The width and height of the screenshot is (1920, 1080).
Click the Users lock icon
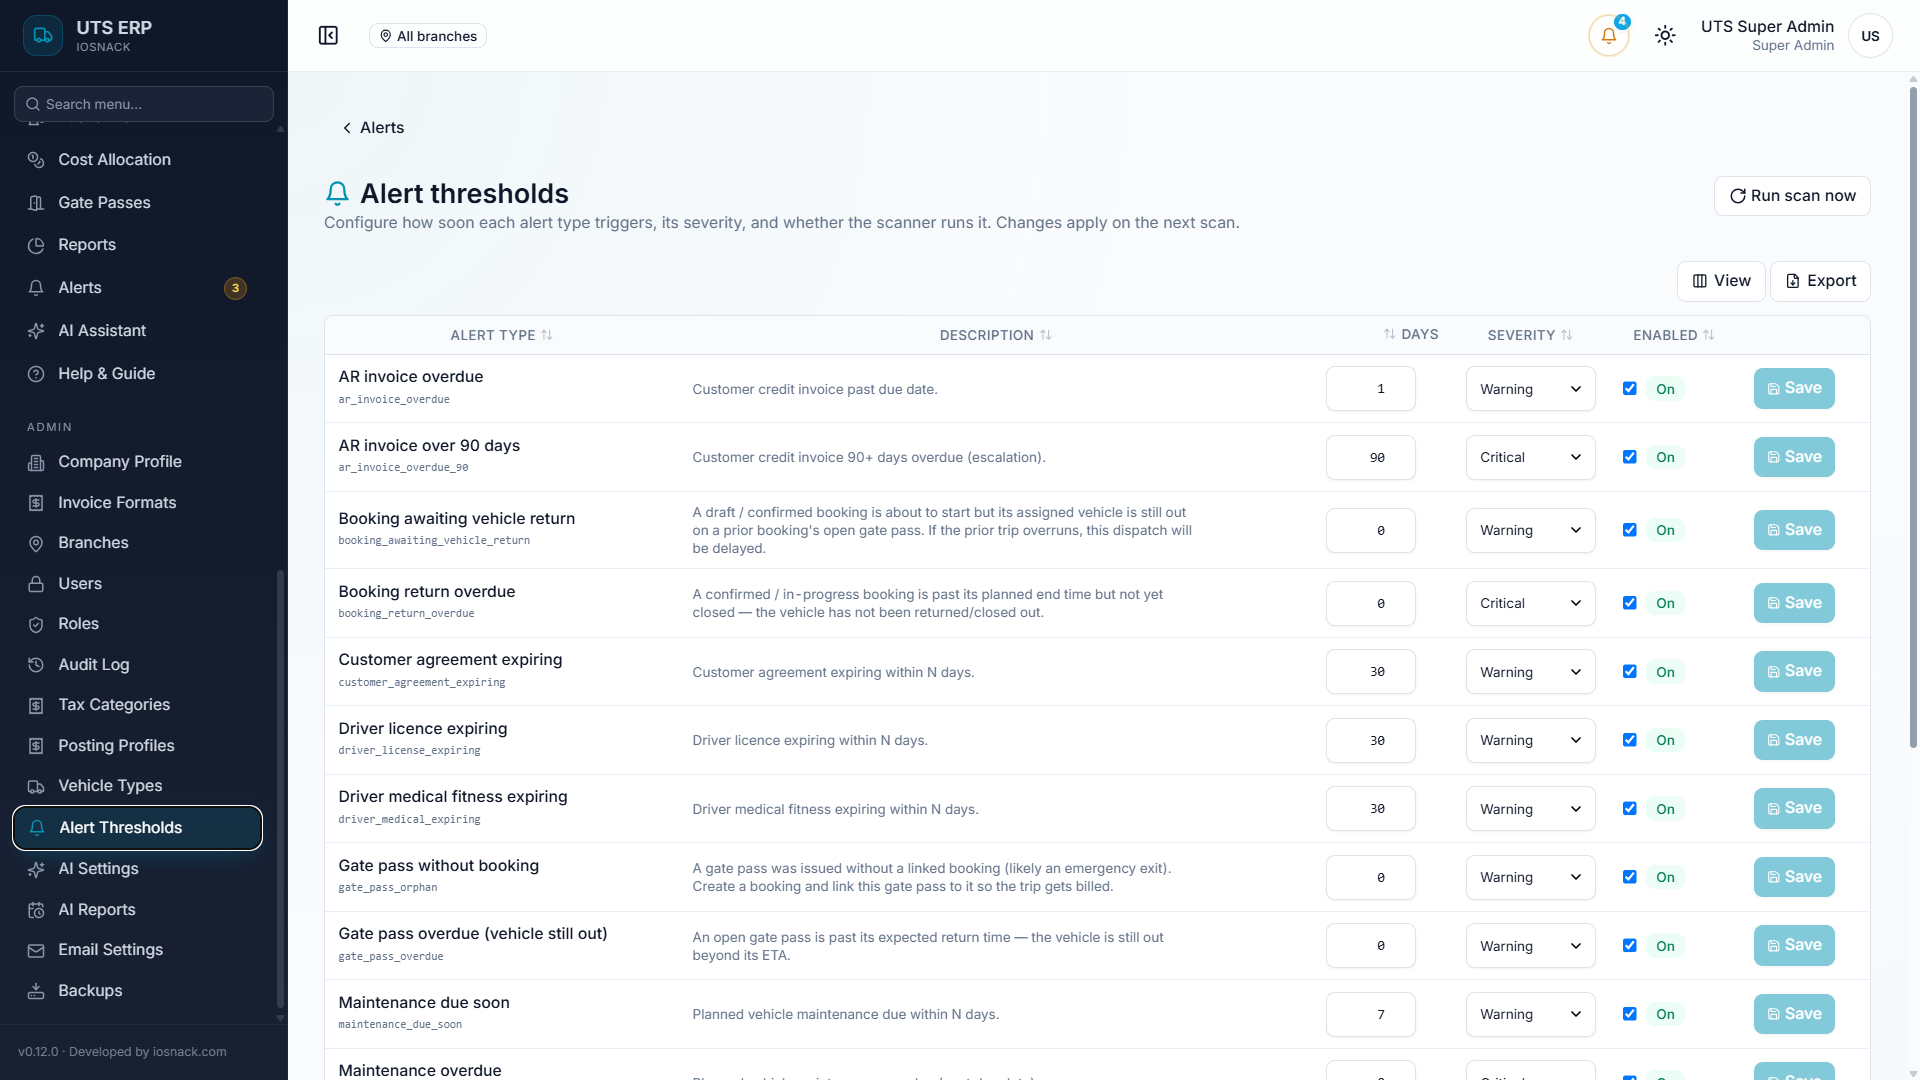point(36,584)
